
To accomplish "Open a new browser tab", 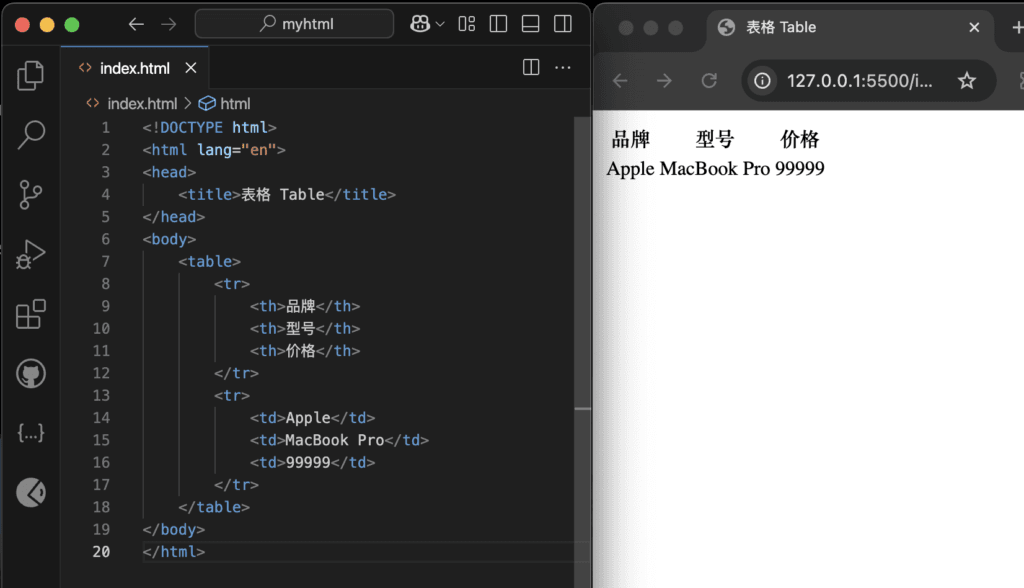I will (1017, 27).
